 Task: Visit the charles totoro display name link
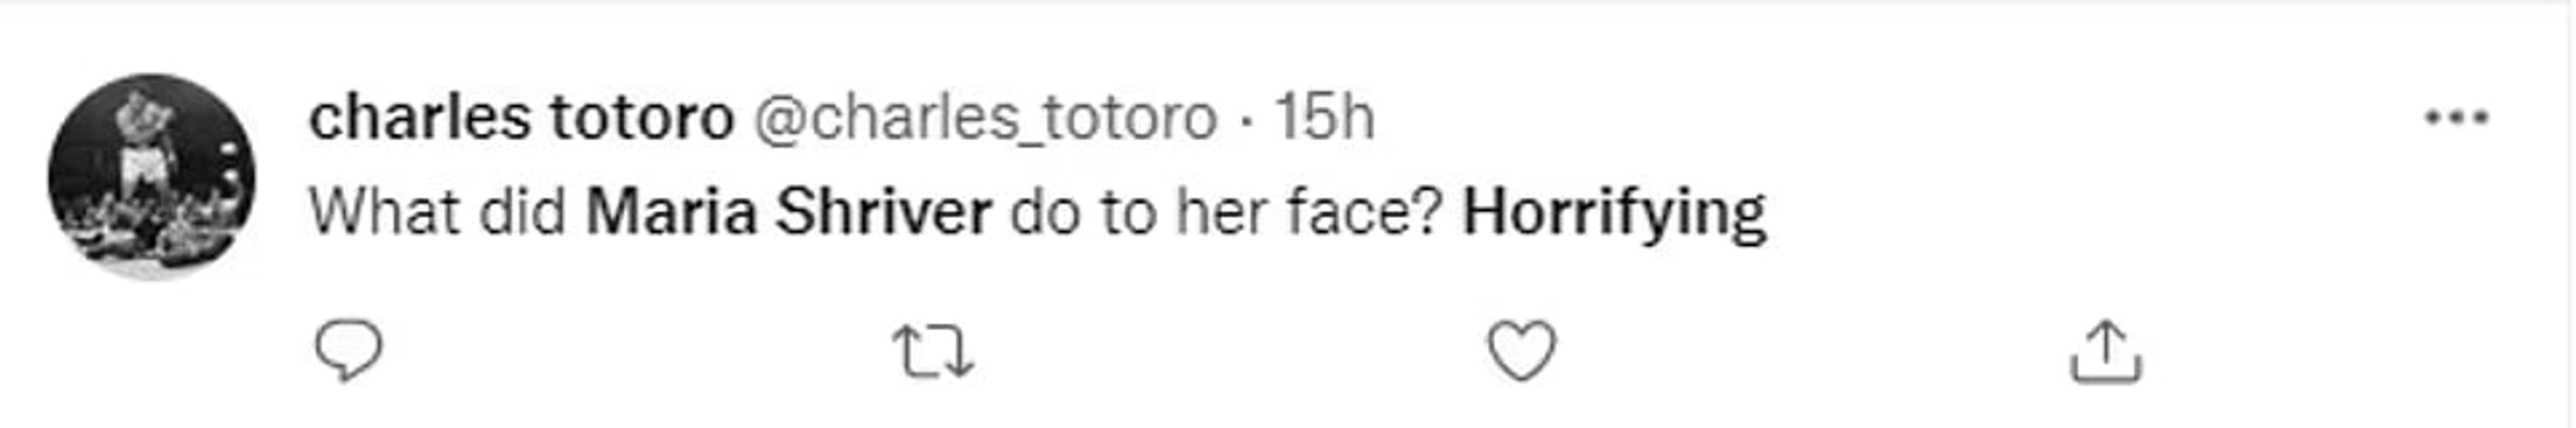point(521,118)
